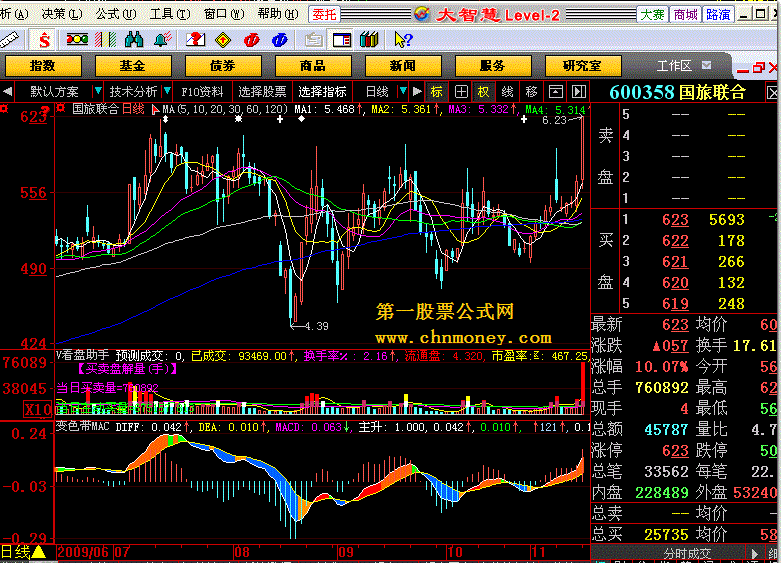This screenshot has height=563, width=784.
Task: Click the 基金 yellow button
Action: click(132, 66)
